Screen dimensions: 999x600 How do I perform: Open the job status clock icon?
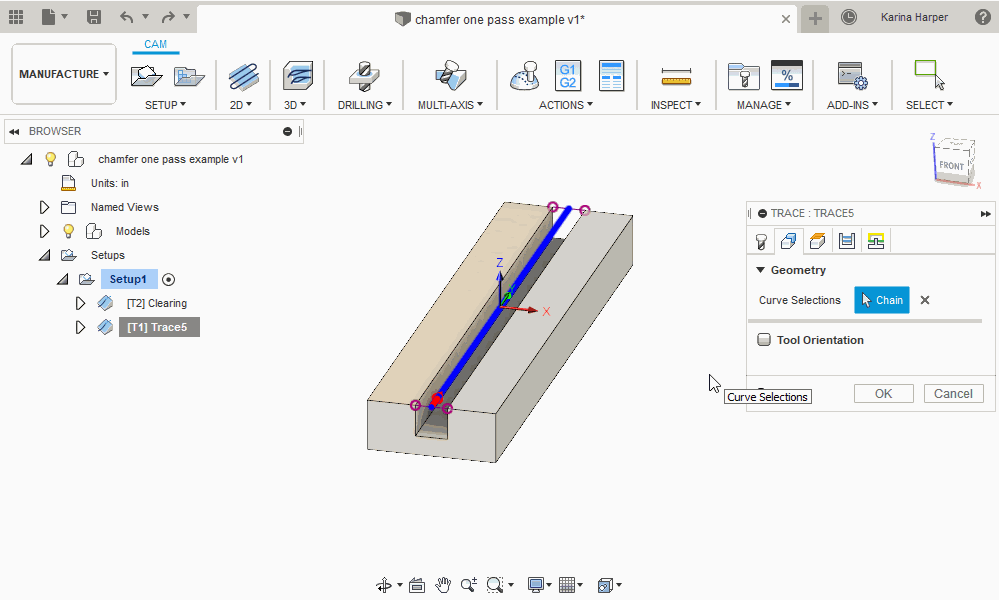click(x=849, y=17)
